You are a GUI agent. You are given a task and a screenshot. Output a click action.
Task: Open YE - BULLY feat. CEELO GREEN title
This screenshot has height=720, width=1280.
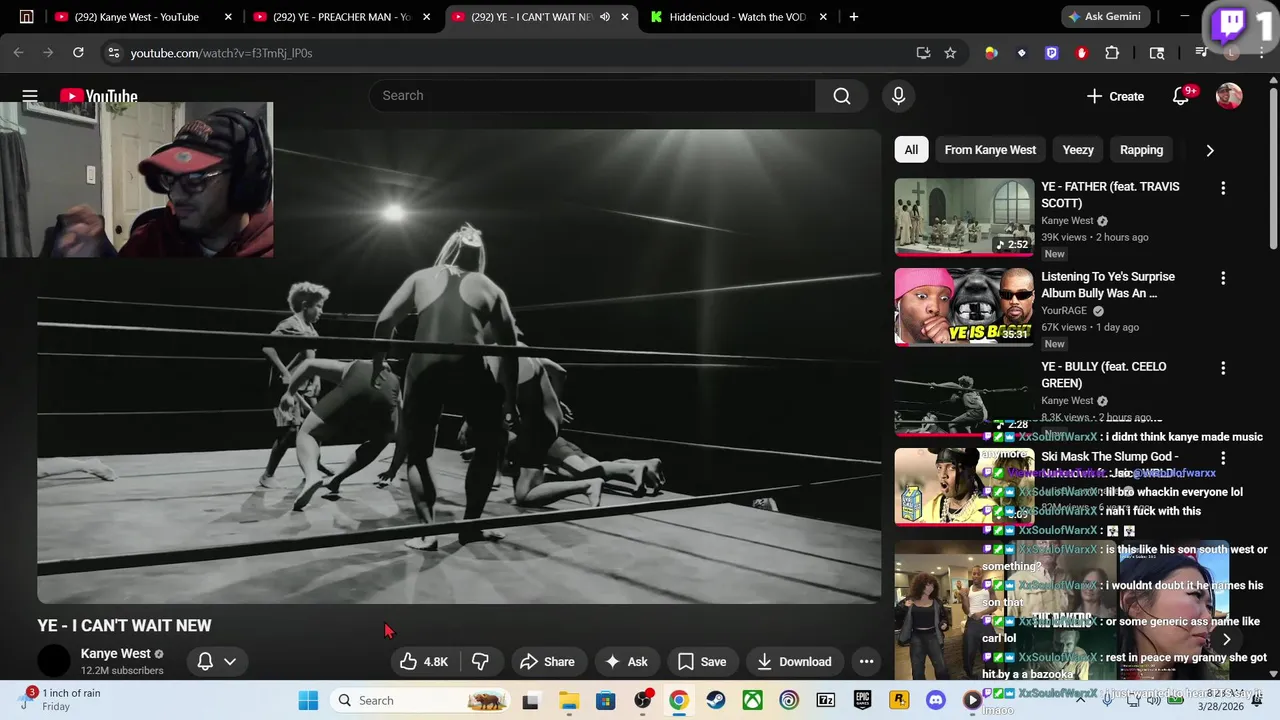1103,375
